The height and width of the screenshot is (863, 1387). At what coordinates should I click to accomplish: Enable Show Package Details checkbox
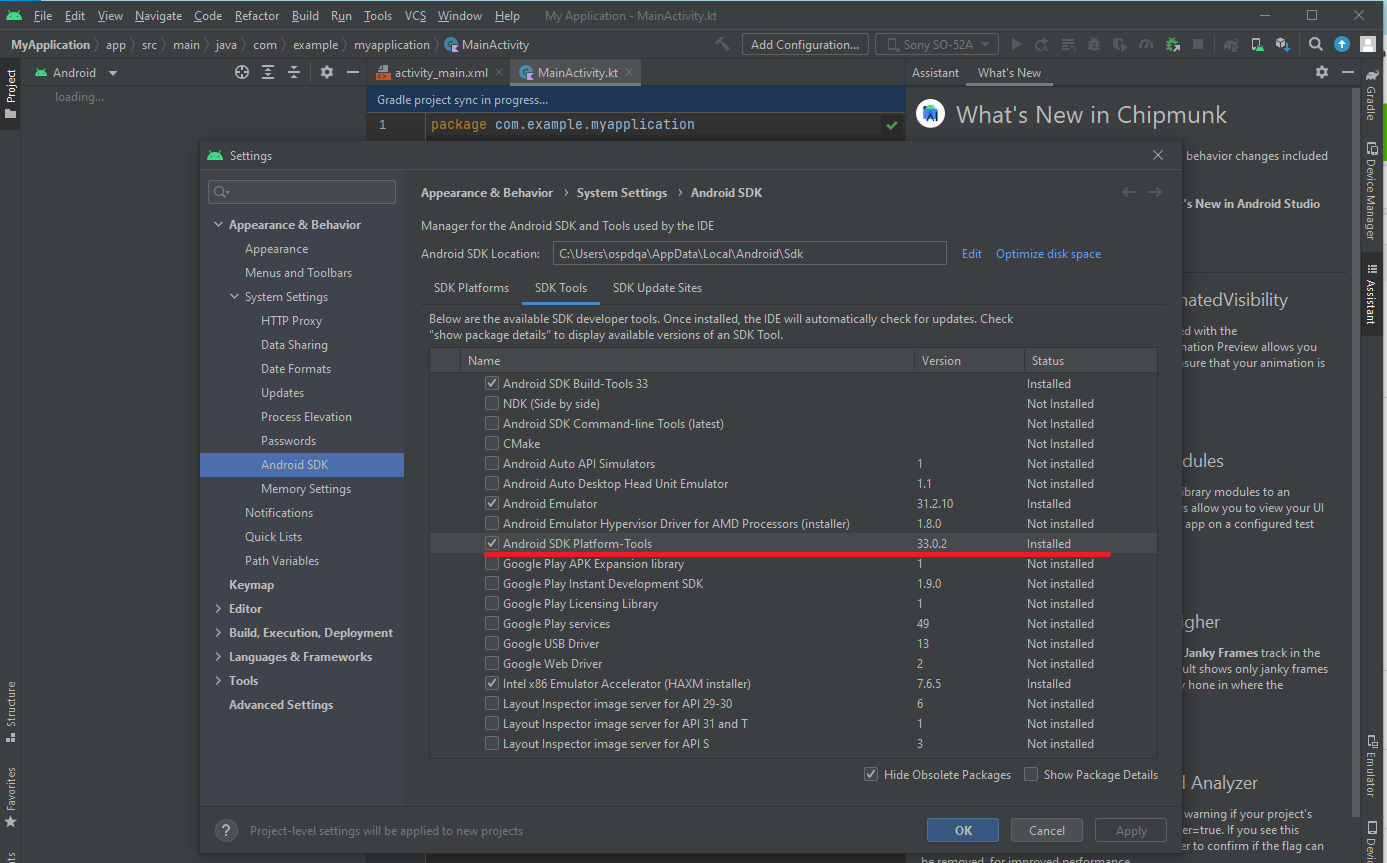(1031, 774)
